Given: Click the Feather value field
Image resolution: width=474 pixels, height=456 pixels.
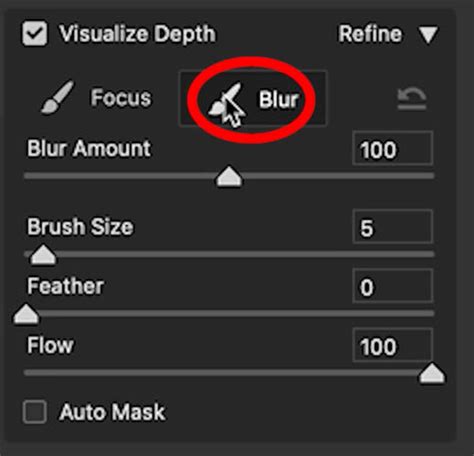Looking at the screenshot, I should click(393, 286).
